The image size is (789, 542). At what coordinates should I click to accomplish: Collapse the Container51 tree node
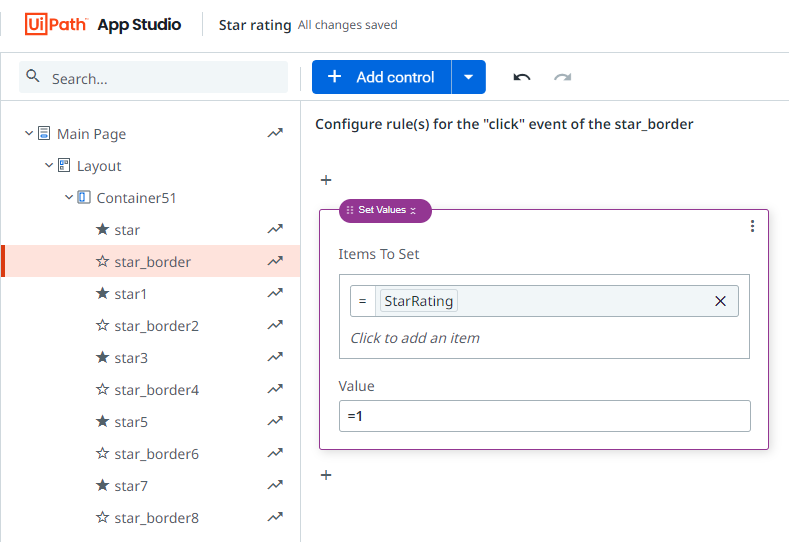[x=69, y=198]
